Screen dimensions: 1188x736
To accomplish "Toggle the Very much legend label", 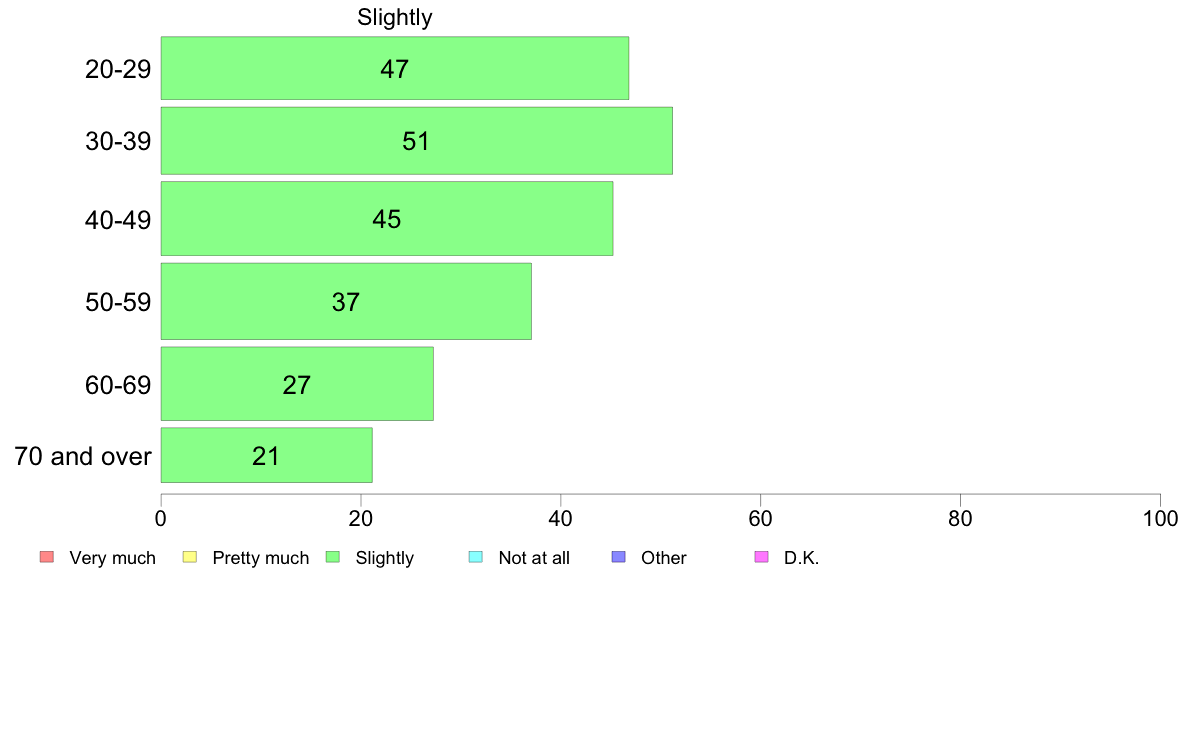I will [x=112, y=558].
